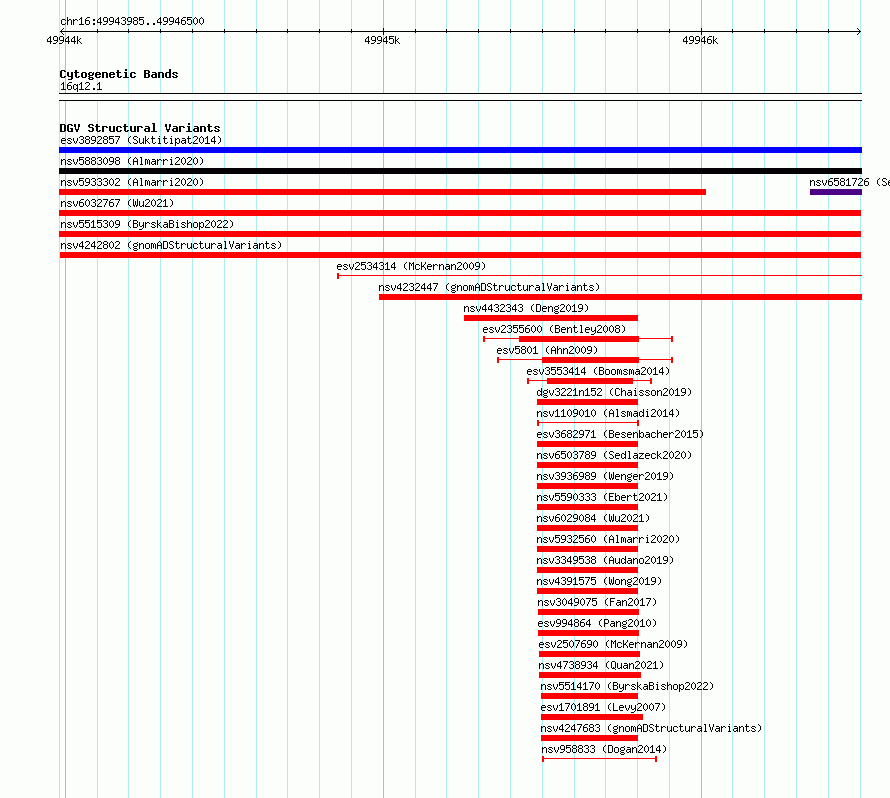The height and width of the screenshot is (798, 890).
Task: Click esv2355600 (Bentley2008) label
Action: pos(554,329)
